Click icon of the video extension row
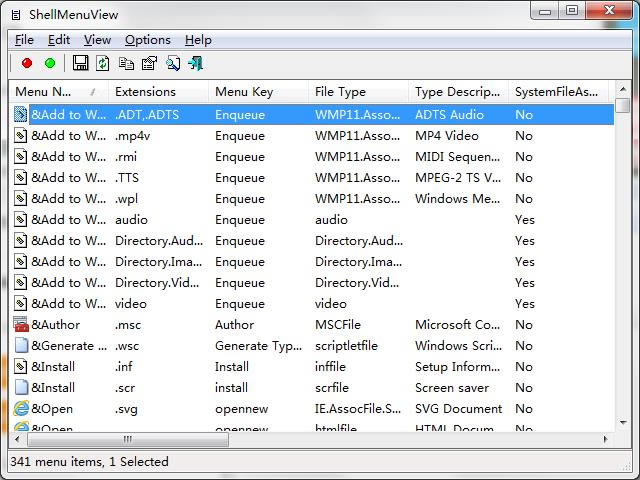 (x=20, y=304)
